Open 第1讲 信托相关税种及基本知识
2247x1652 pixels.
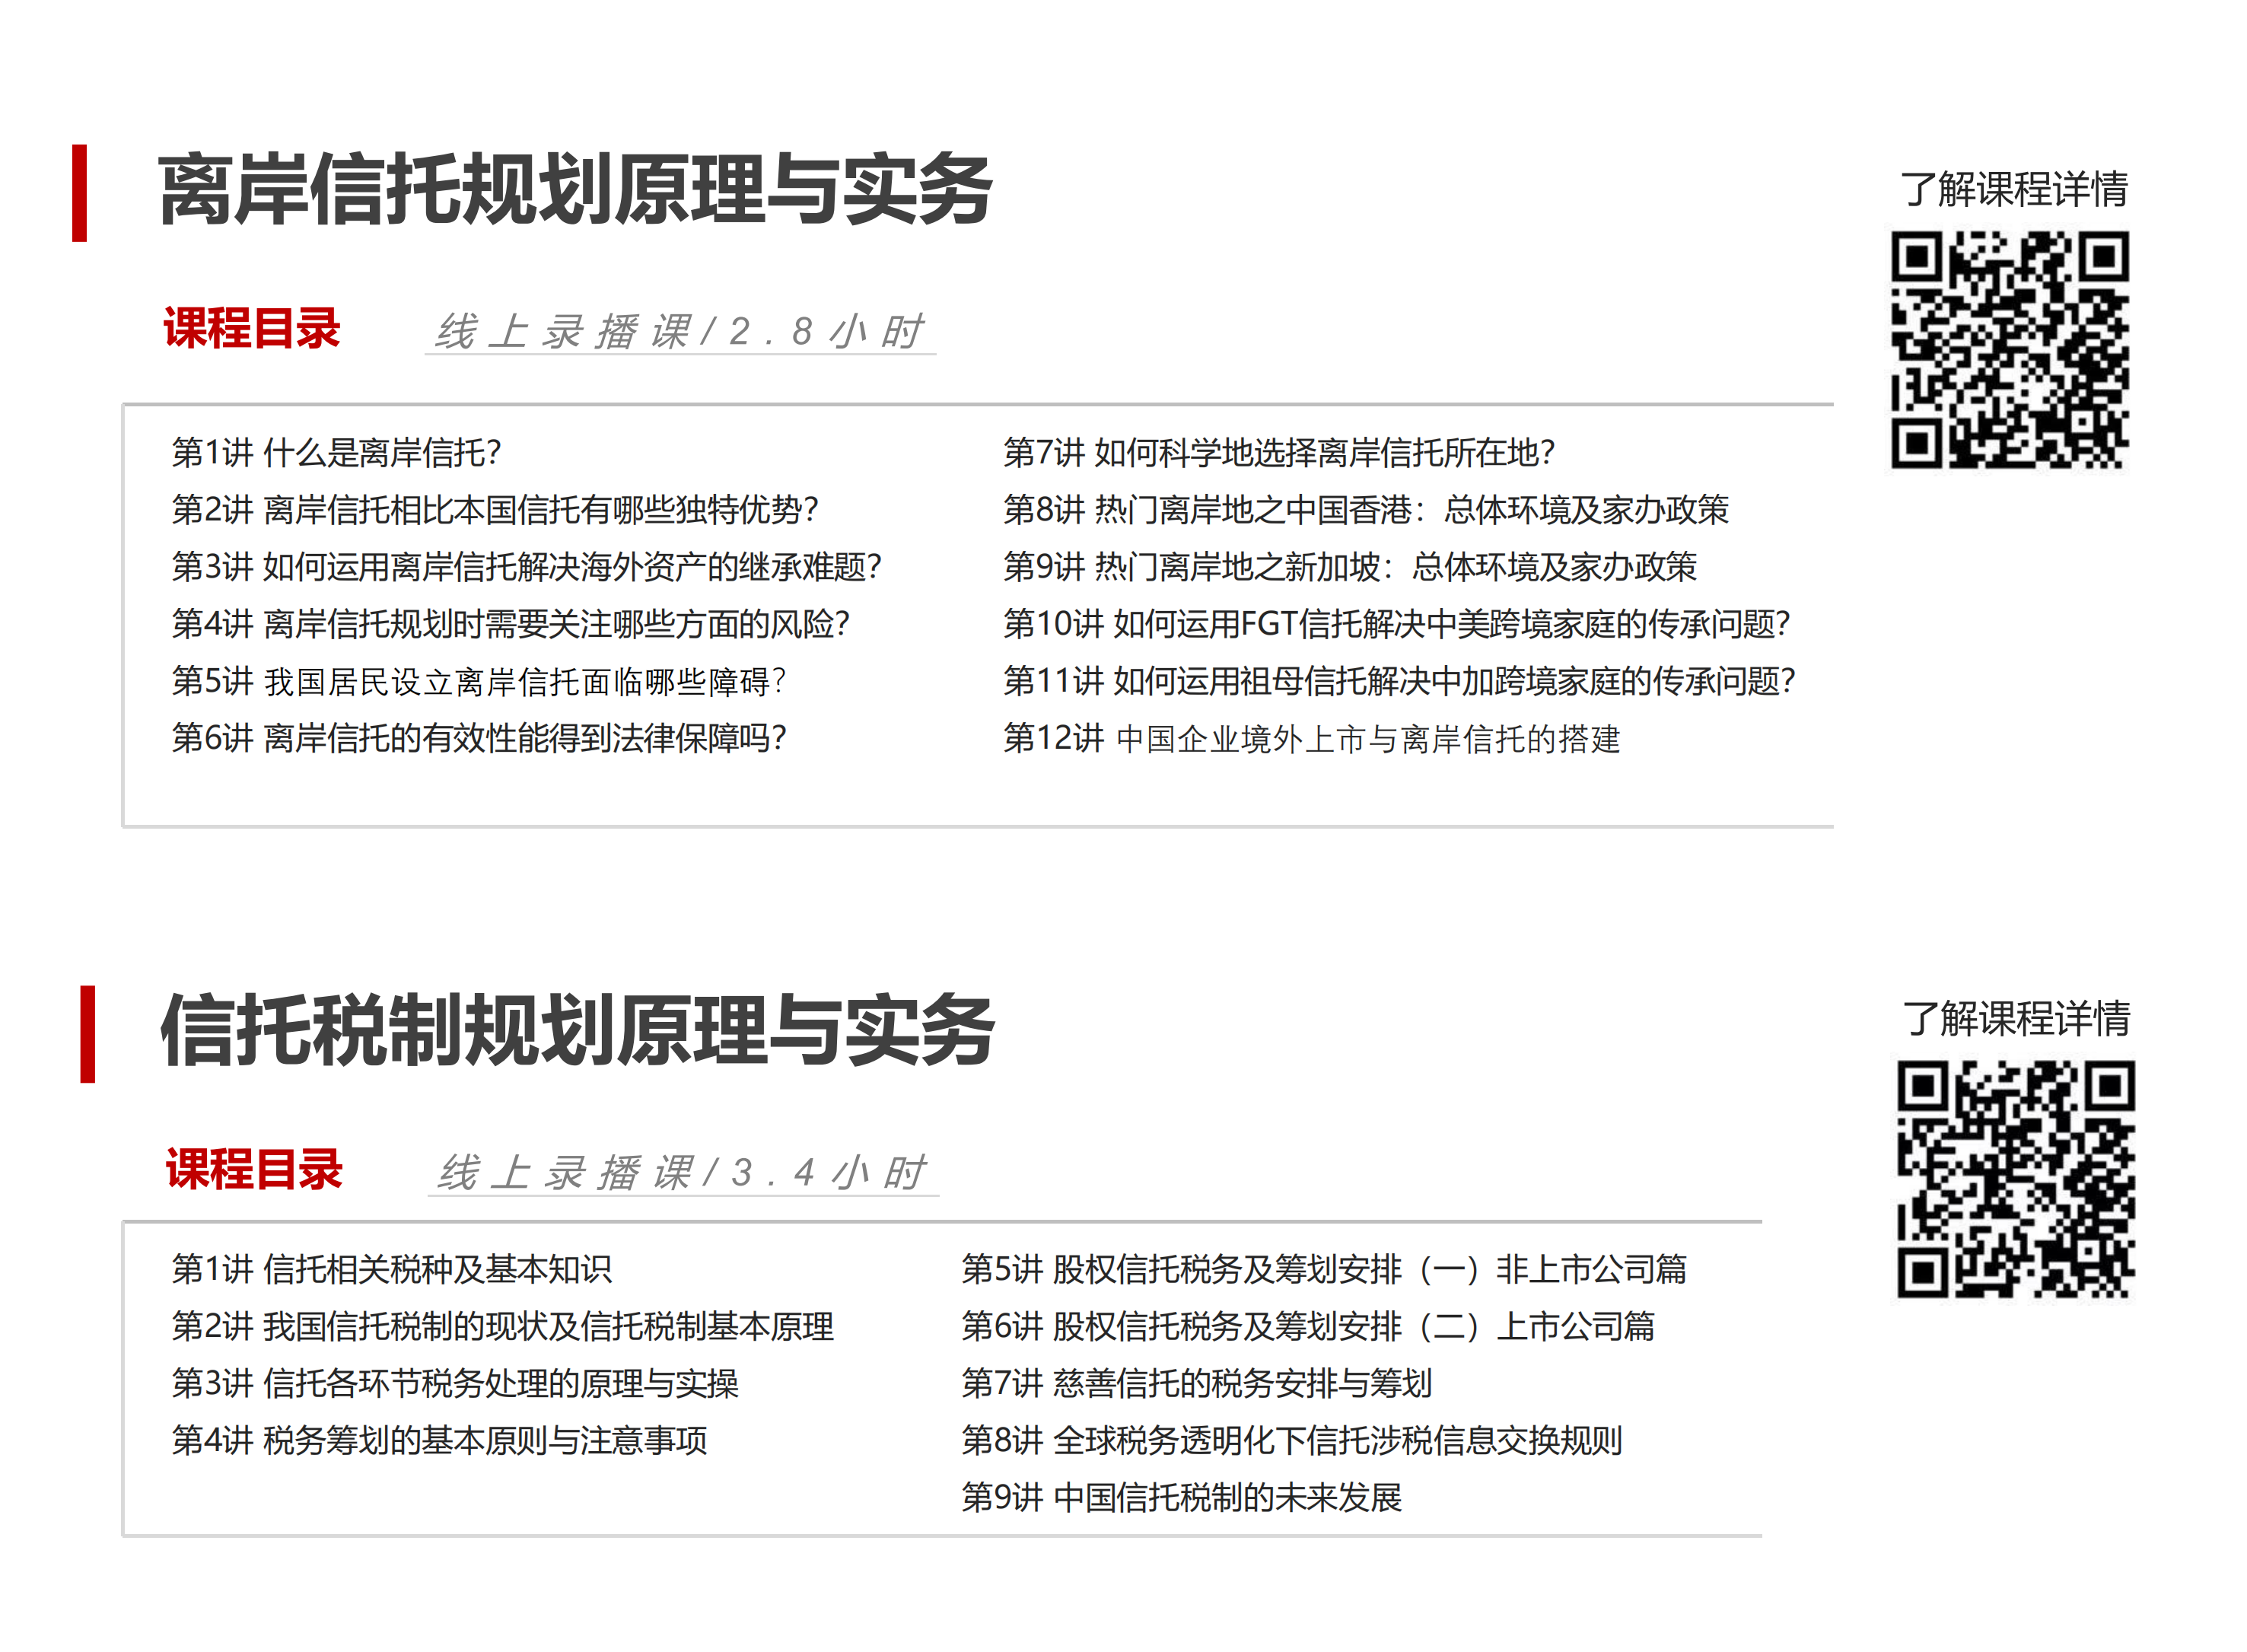392,1269
